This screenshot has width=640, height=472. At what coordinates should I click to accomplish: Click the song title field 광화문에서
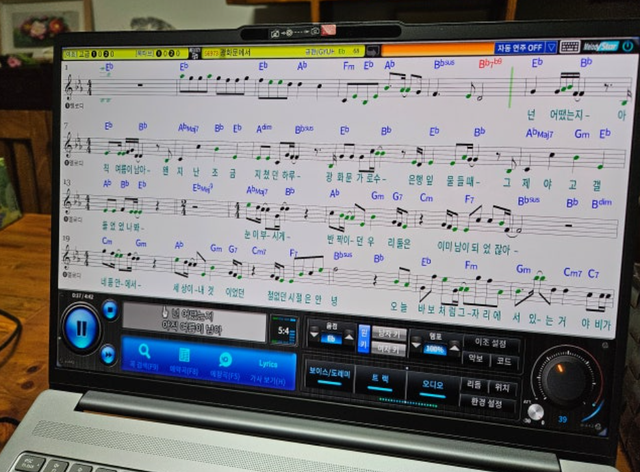(282, 52)
